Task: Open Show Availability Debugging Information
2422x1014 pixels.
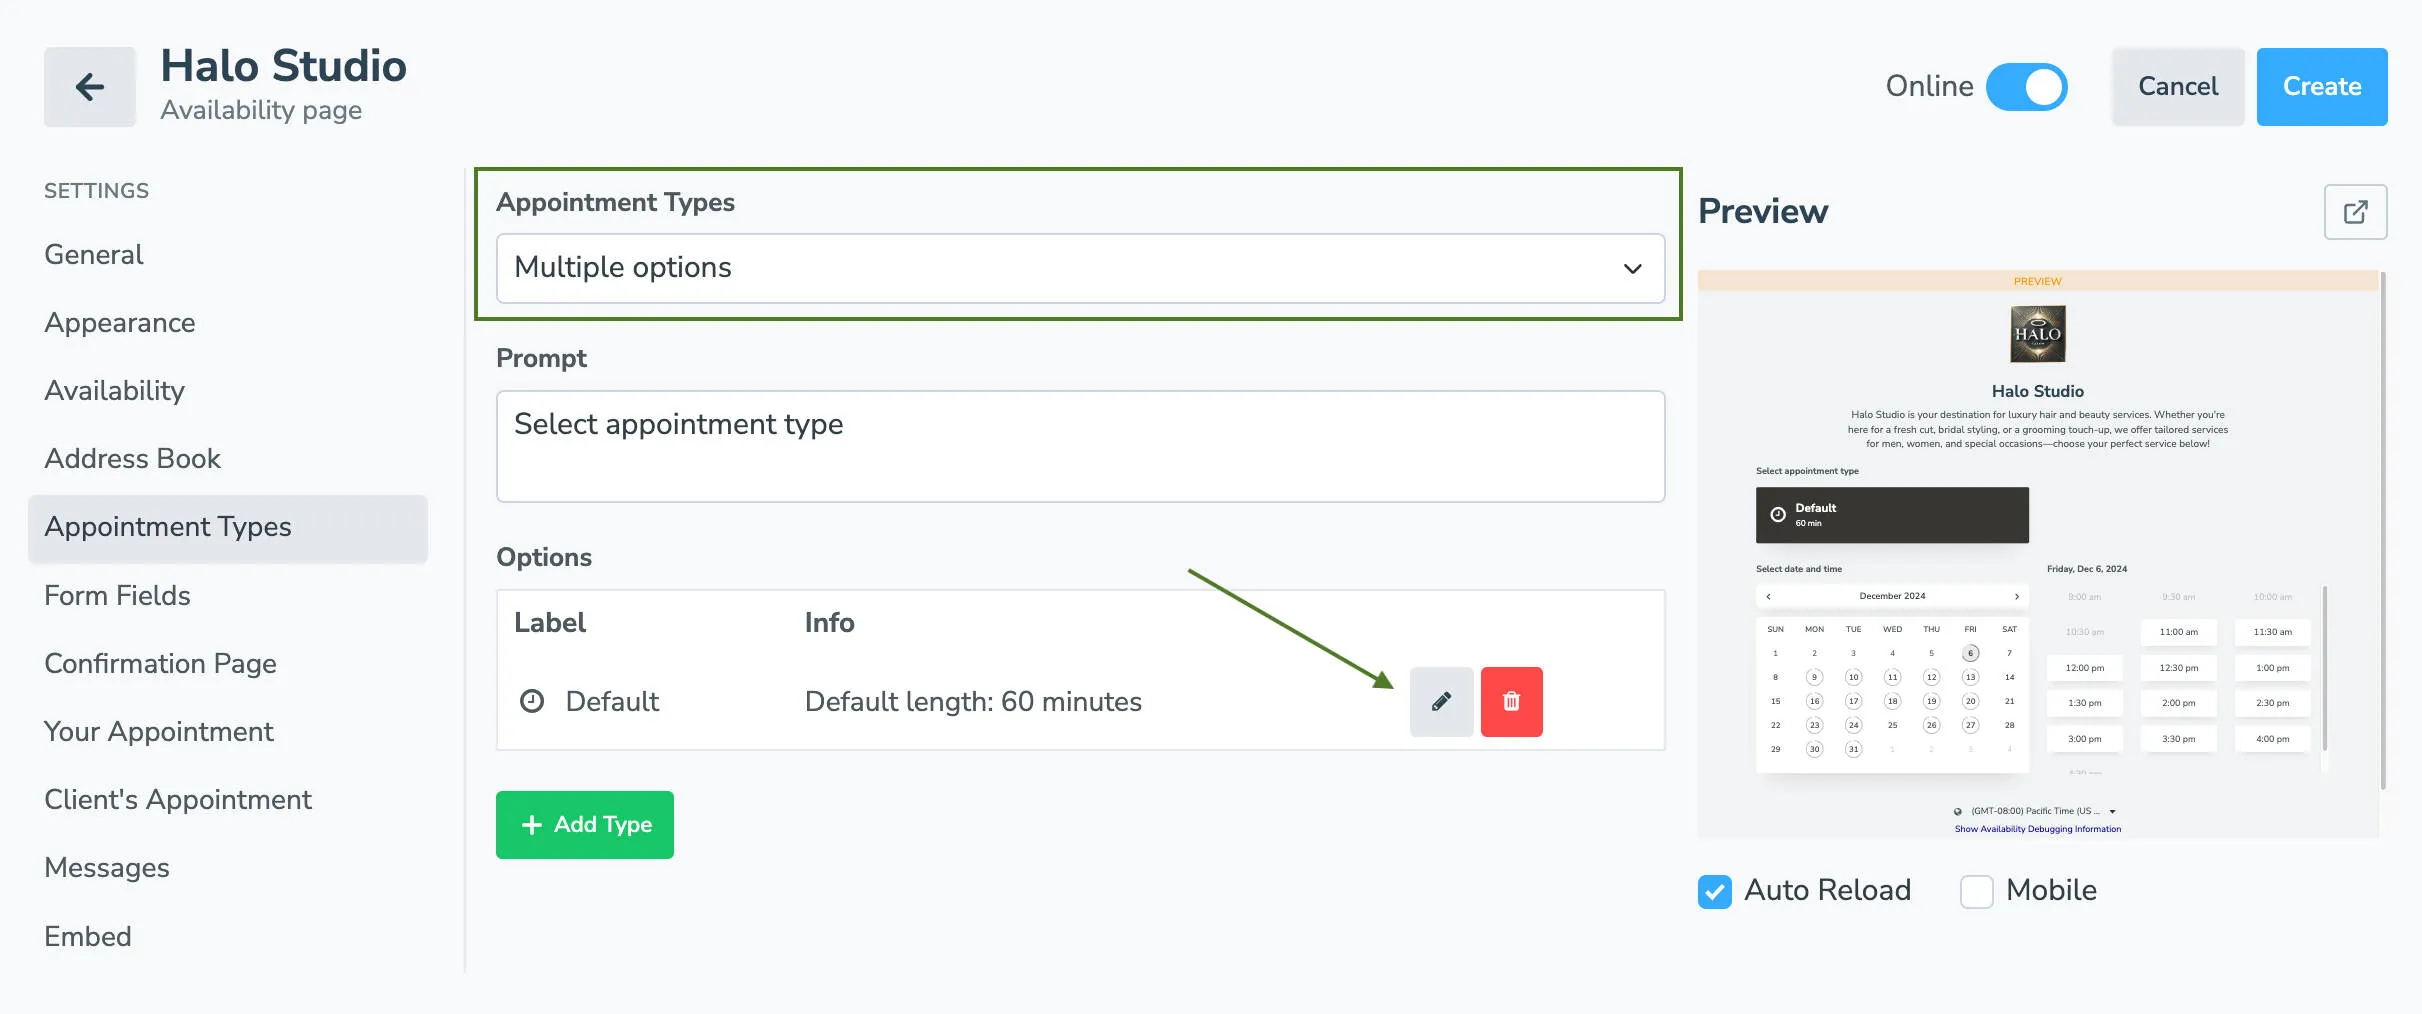Action: [x=2037, y=828]
